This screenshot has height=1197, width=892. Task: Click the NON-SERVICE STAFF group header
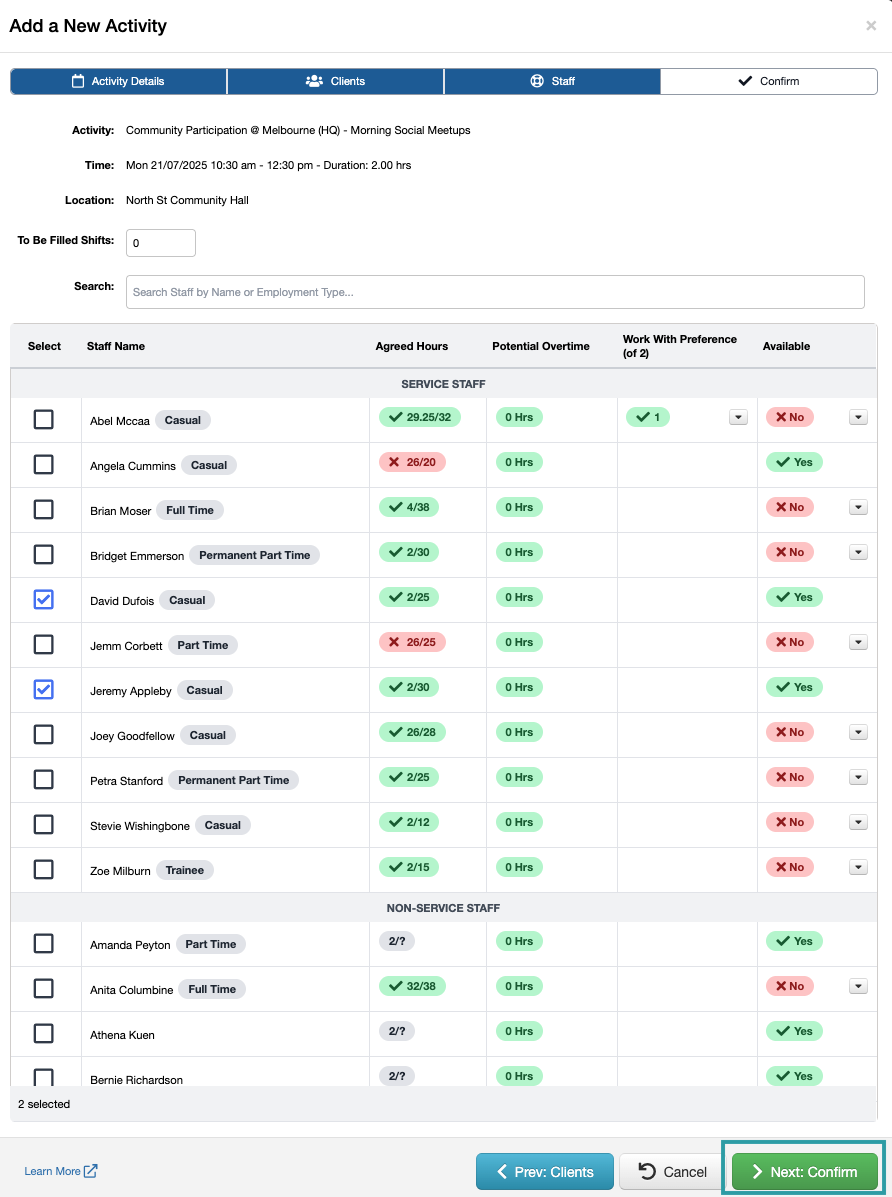pyautogui.click(x=443, y=908)
